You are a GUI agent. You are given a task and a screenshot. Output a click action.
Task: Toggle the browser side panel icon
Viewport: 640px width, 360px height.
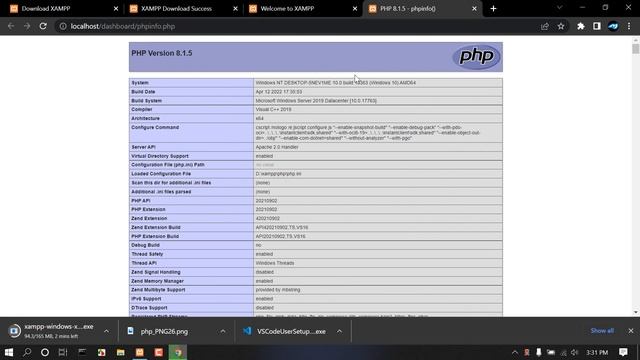(x=597, y=26)
